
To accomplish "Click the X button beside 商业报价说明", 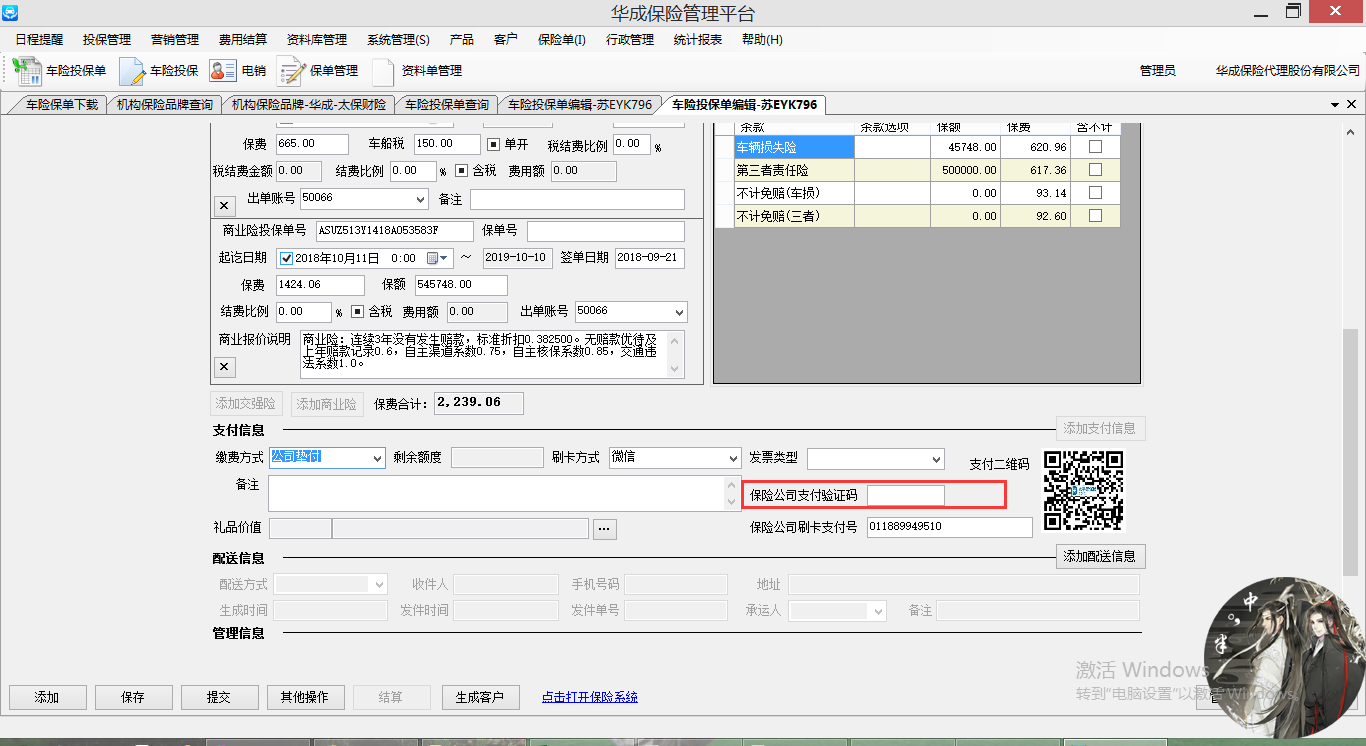I will (x=225, y=367).
